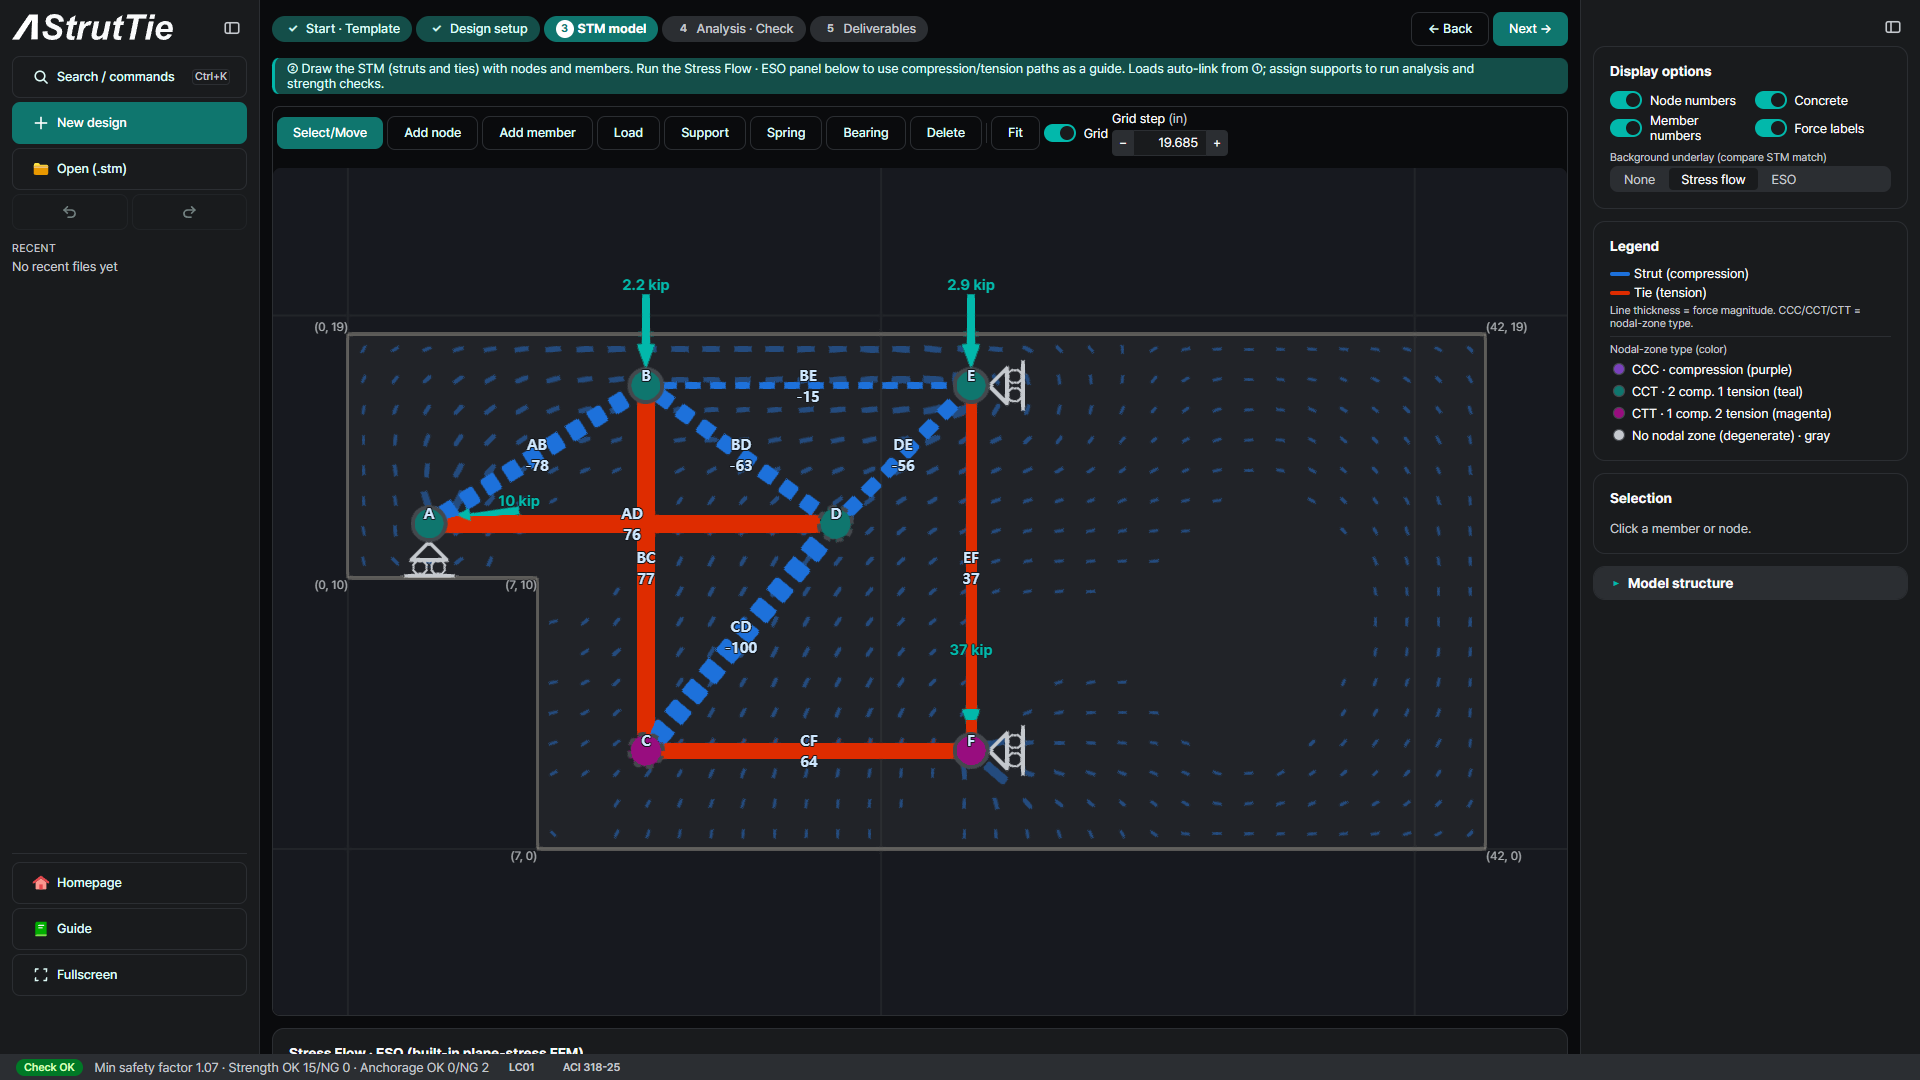The height and width of the screenshot is (1080, 1920).
Task: Click the Next button
Action: [x=1530, y=29]
